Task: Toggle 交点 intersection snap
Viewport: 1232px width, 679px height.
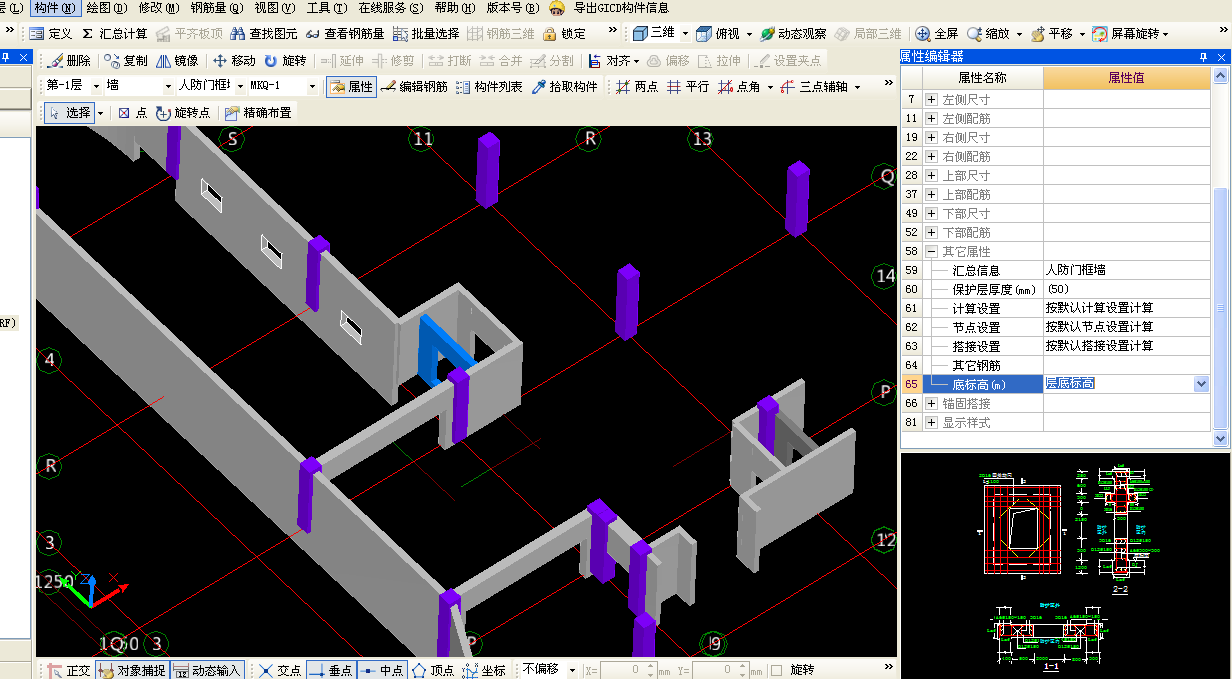Action: (279, 670)
